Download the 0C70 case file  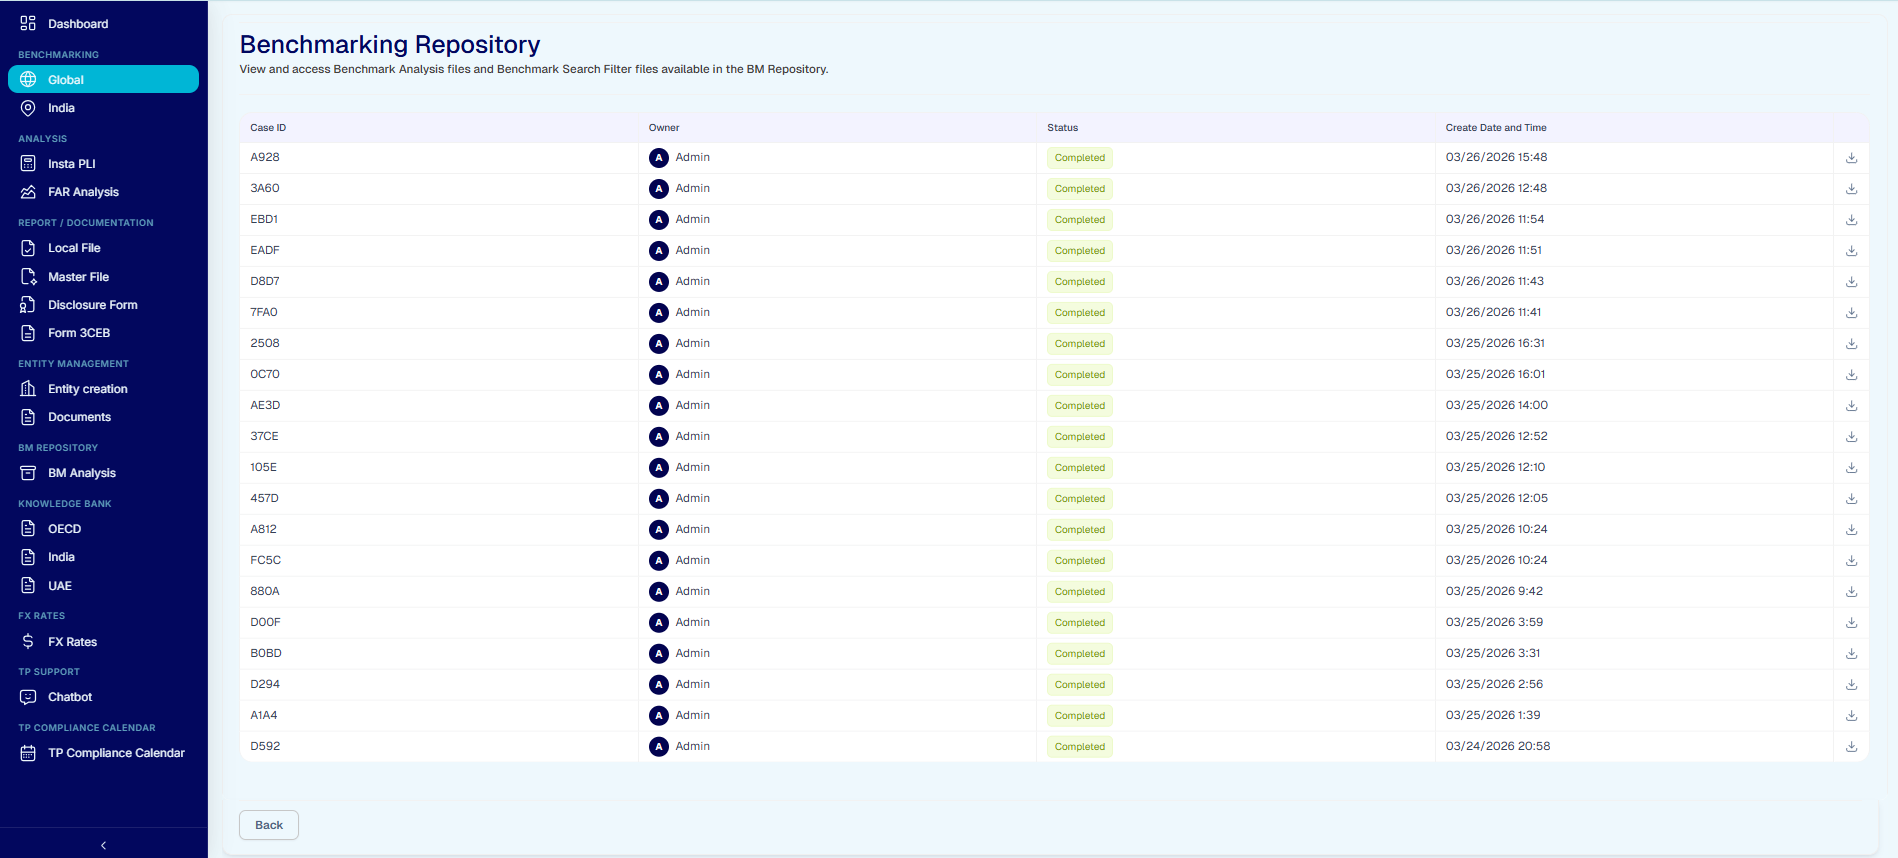click(1851, 375)
